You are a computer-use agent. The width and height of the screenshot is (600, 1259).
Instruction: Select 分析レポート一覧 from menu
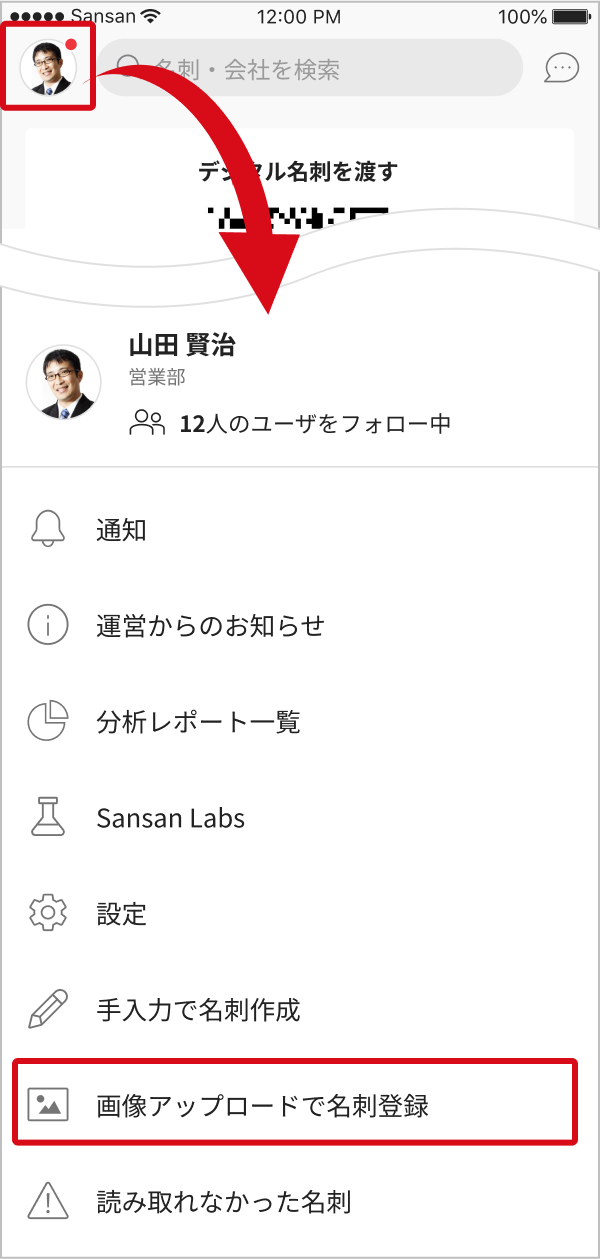click(199, 722)
